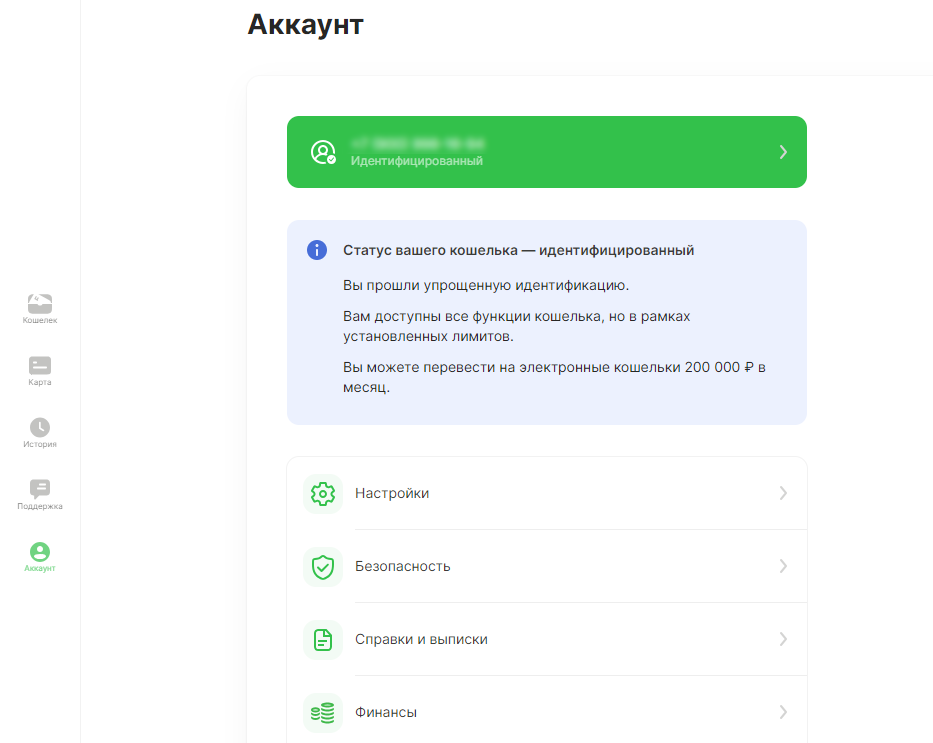
Task: Click the Кошелек sidebar label
Action: point(40,320)
